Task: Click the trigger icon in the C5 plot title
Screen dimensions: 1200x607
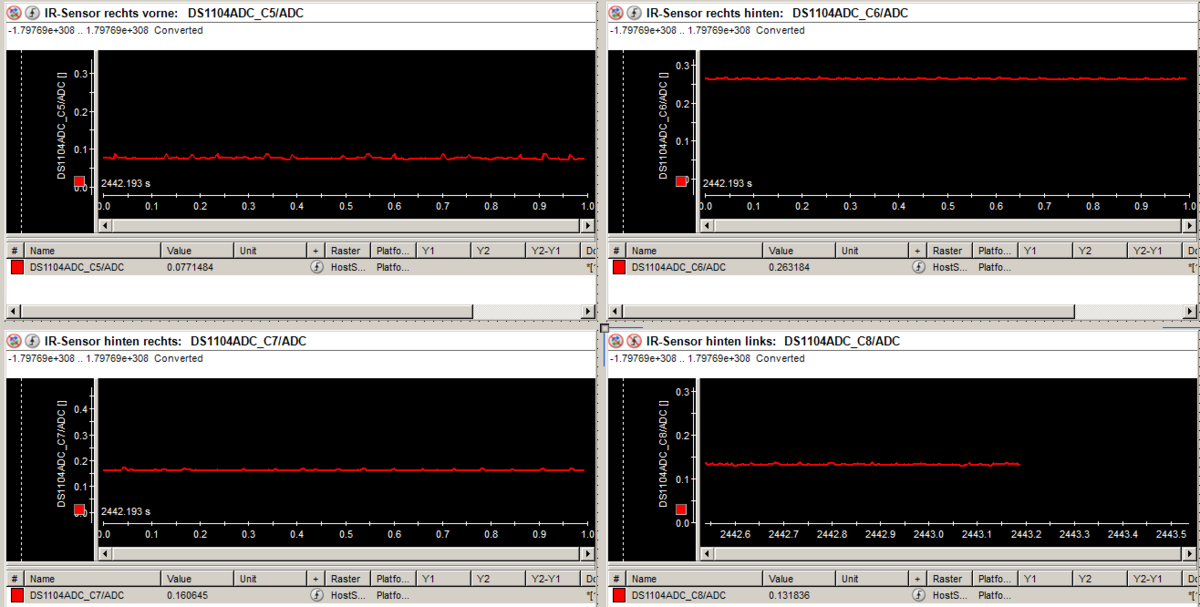Action: (32, 13)
